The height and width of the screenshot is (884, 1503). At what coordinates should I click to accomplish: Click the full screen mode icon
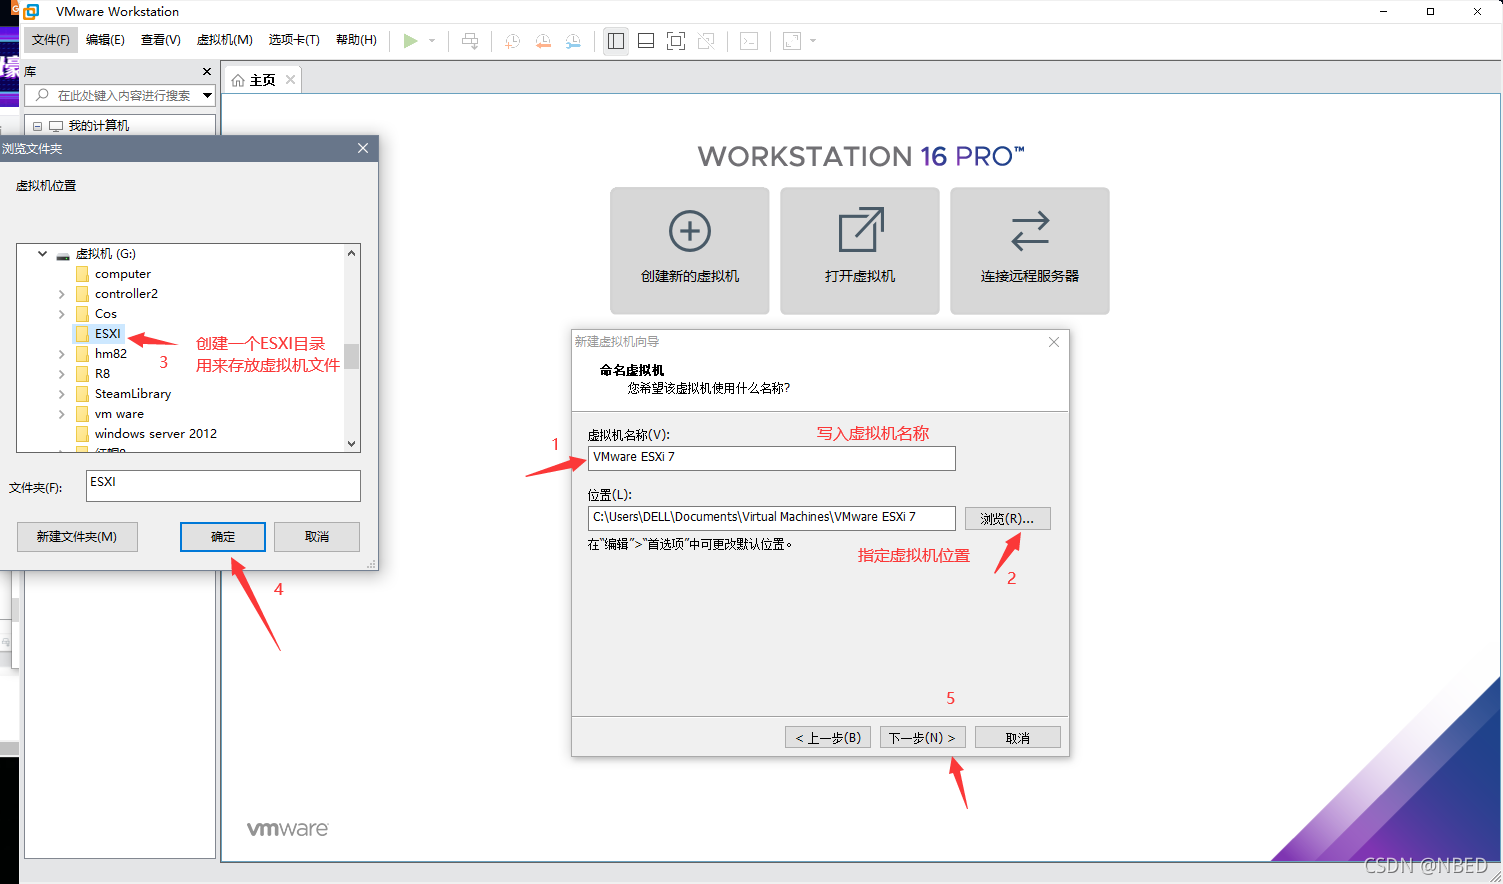click(676, 41)
